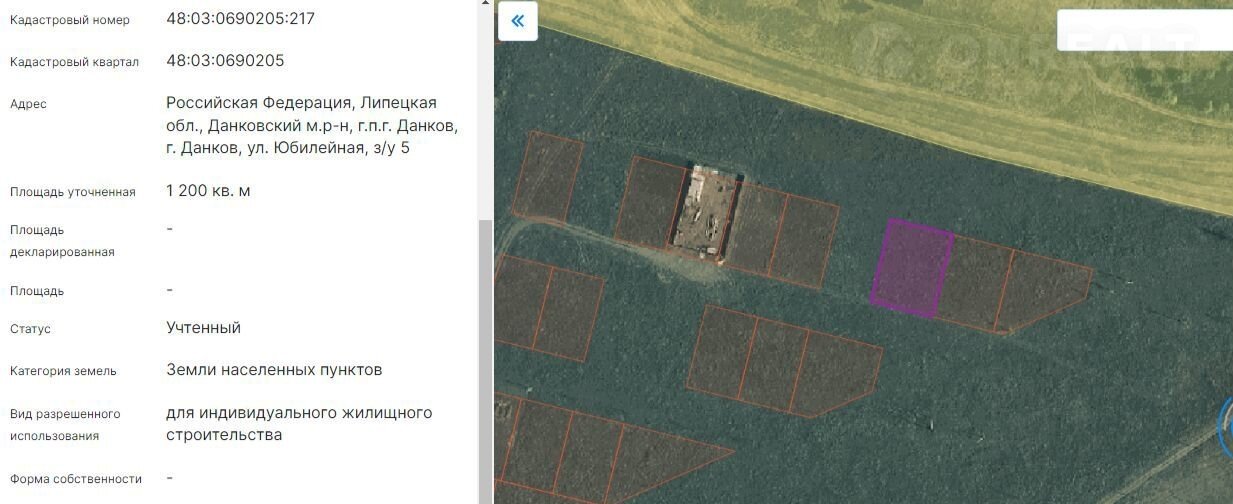
Task: Select the purple highlighted land parcel
Action: click(x=911, y=267)
